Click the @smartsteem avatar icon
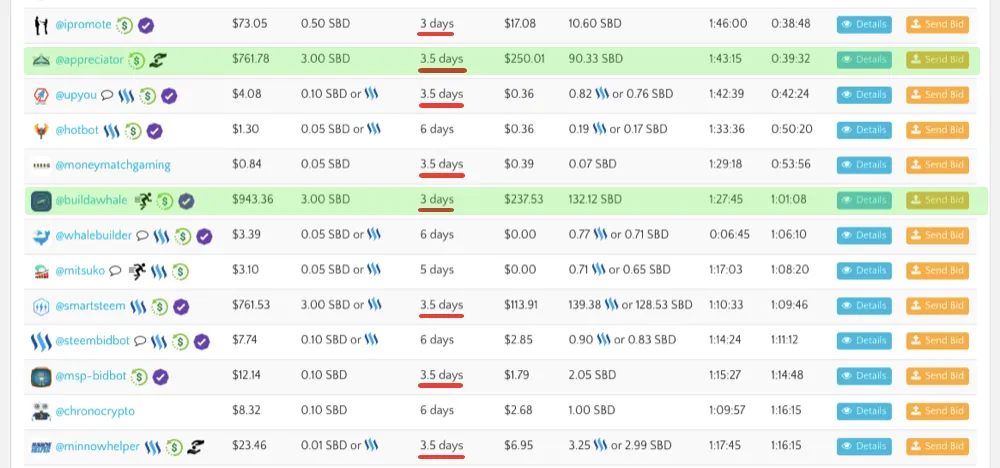Image resolution: width=1000 pixels, height=468 pixels. (x=41, y=307)
